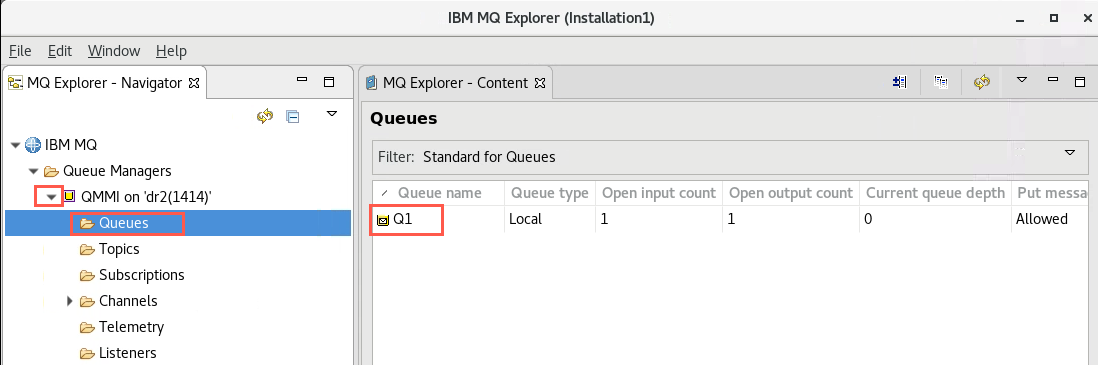Click the IBM MQ globe icon
The image size is (1098, 365).
(x=33, y=145)
